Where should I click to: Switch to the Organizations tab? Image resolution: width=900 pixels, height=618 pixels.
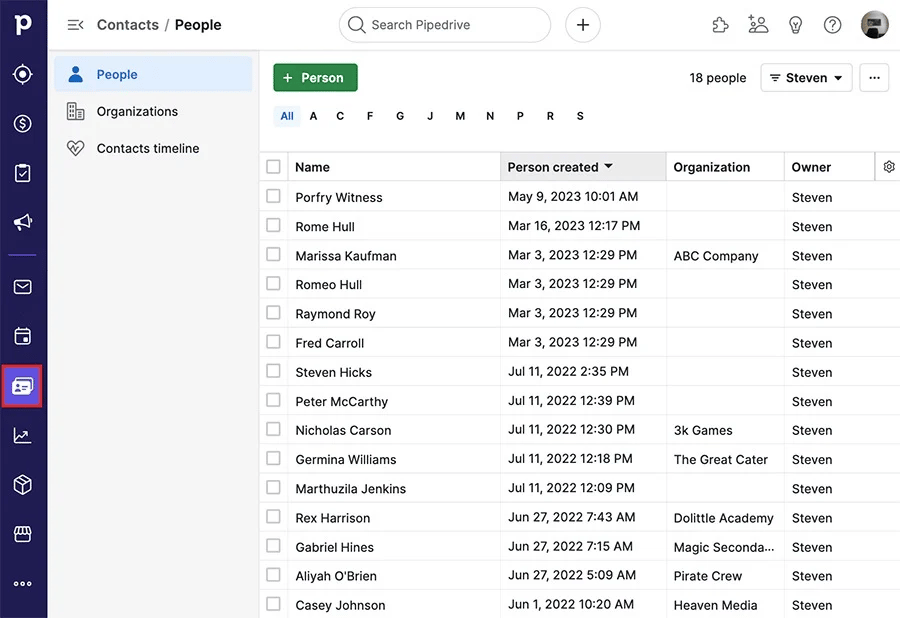coord(138,111)
